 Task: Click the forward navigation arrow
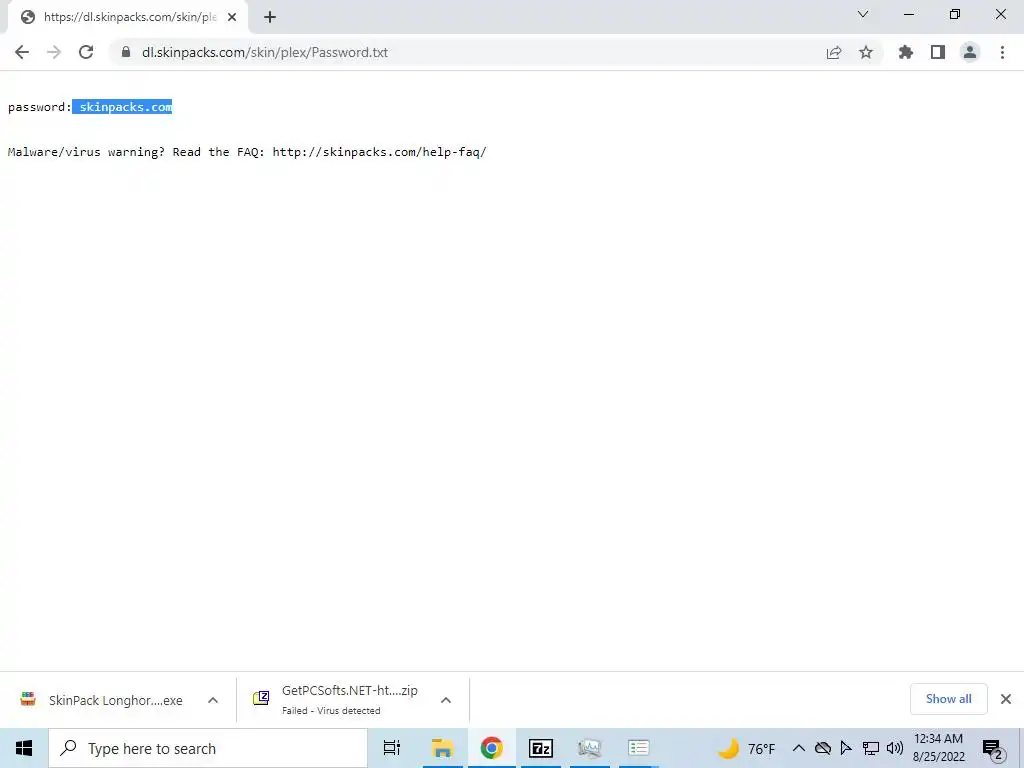(54, 52)
